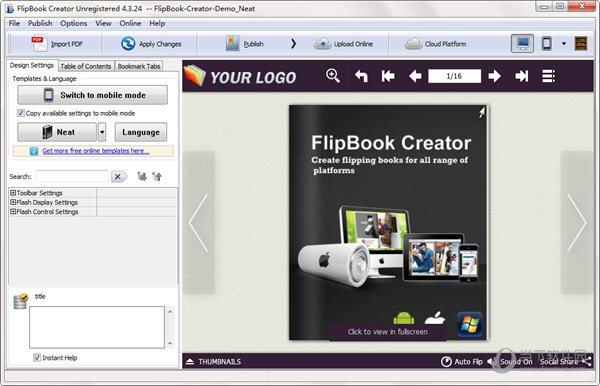Image resolution: width=600 pixels, height=386 pixels.
Task: Open the Cloud Platform
Action: (x=435, y=44)
